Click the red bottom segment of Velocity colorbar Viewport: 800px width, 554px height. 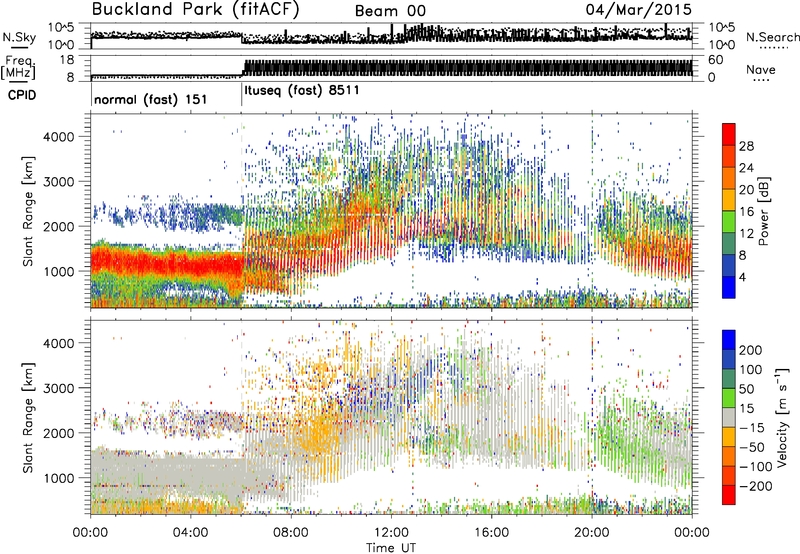pyautogui.click(x=729, y=495)
